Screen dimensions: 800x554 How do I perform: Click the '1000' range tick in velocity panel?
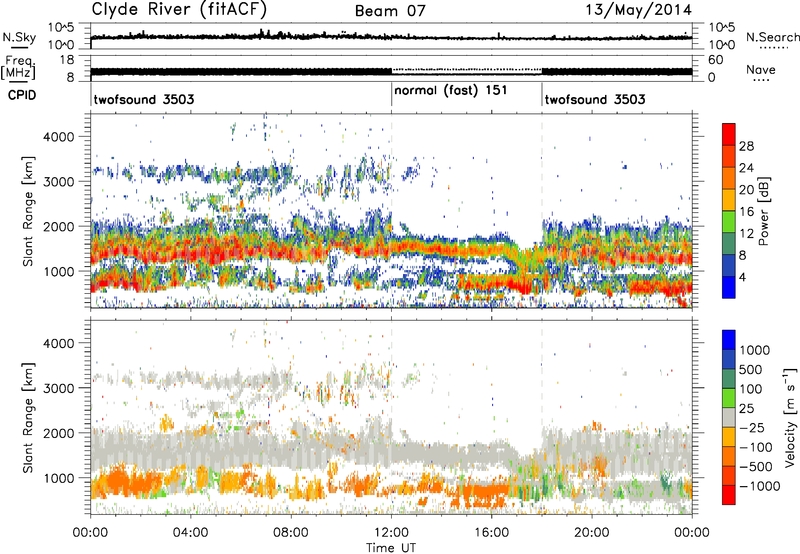coord(58,478)
